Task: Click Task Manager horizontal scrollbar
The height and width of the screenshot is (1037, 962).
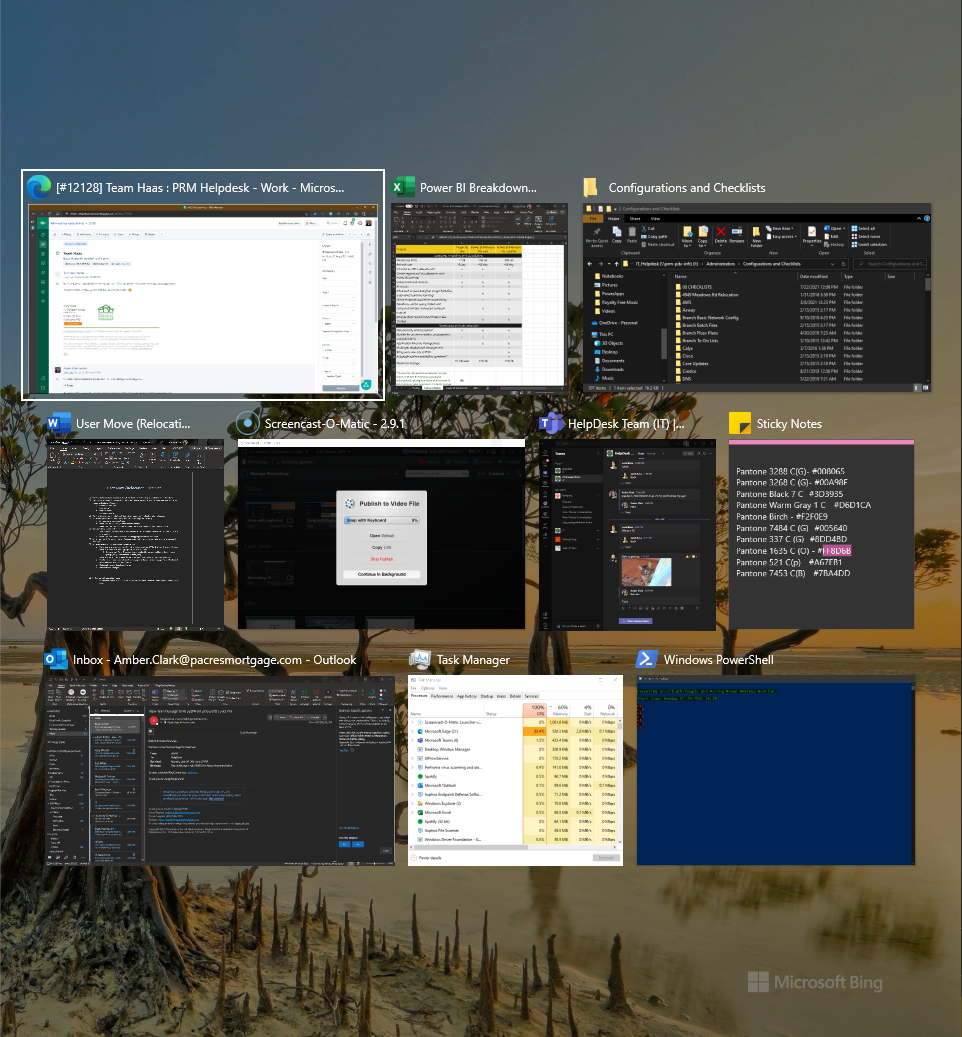Action: 512,846
